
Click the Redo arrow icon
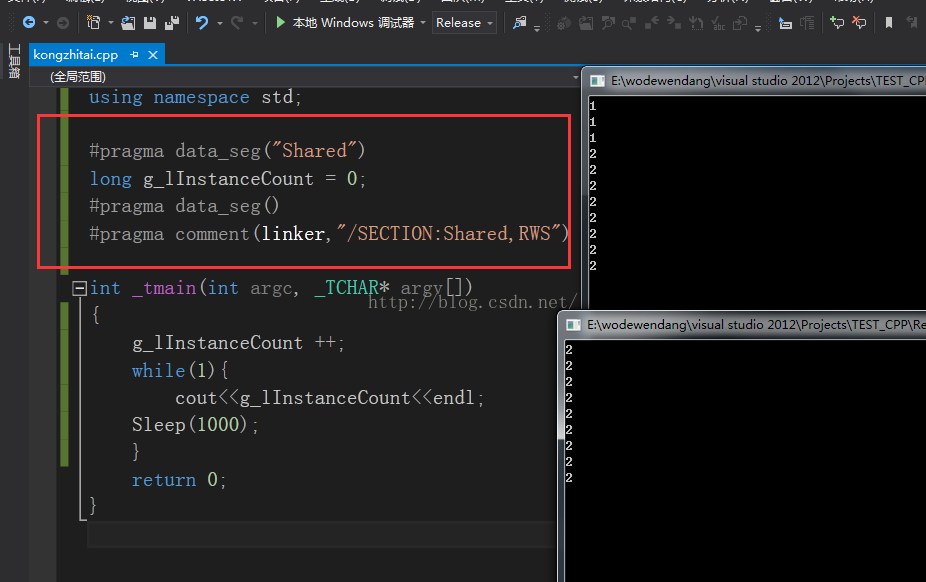pyautogui.click(x=237, y=22)
